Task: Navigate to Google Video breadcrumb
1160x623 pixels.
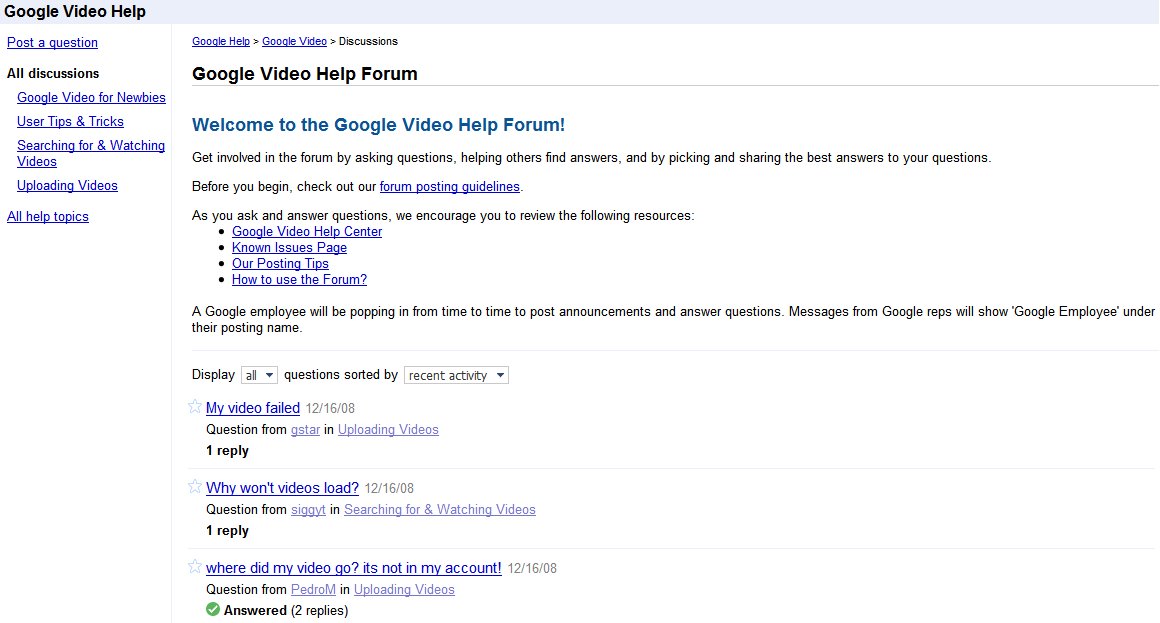Action: point(294,42)
